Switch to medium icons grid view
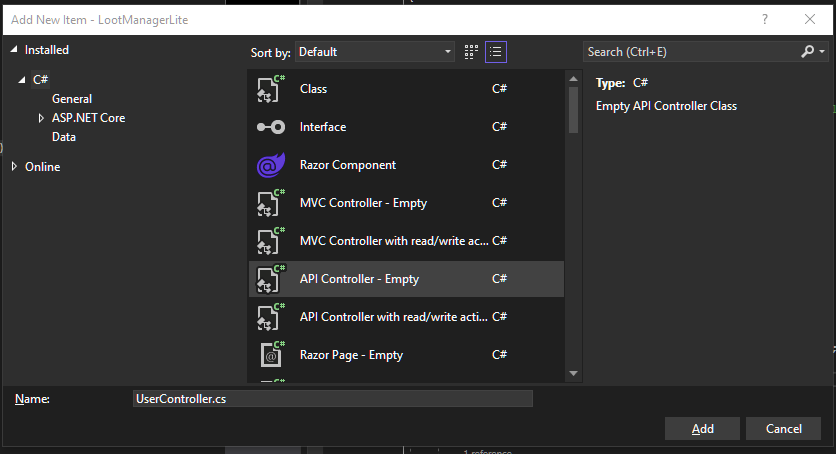The height and width of the screenshot is (454, 836). pos(471,52)
